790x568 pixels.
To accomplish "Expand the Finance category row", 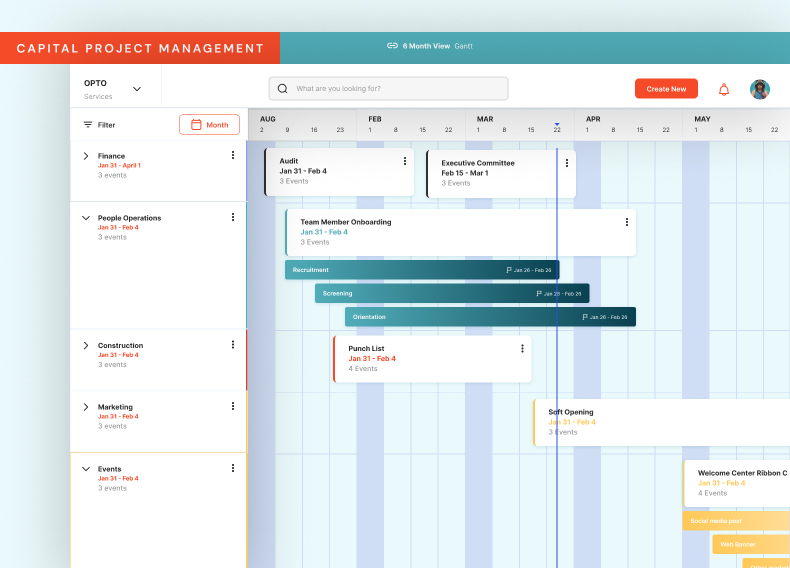I will click(86, 156).
